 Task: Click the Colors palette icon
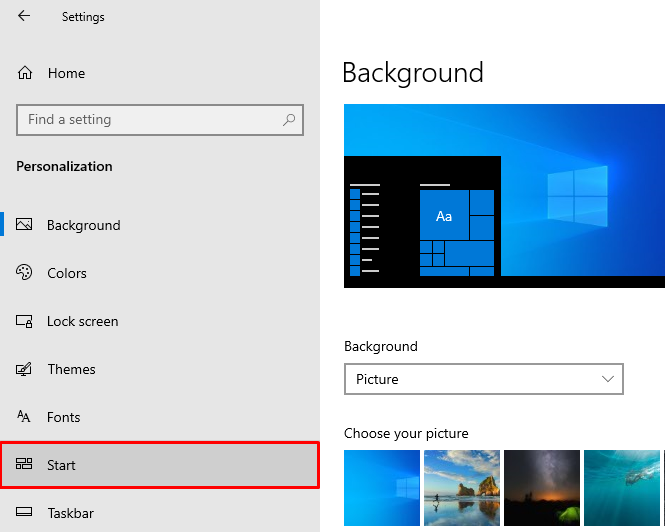coord(24,272)
